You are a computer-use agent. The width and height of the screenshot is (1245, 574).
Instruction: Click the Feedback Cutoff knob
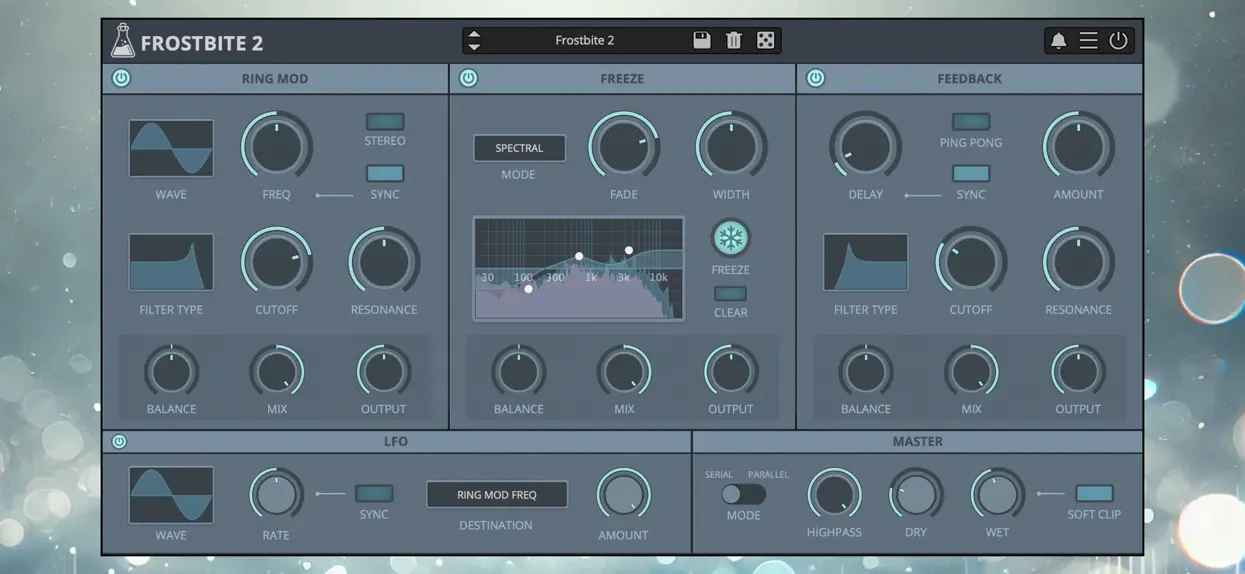pos(971,262)
